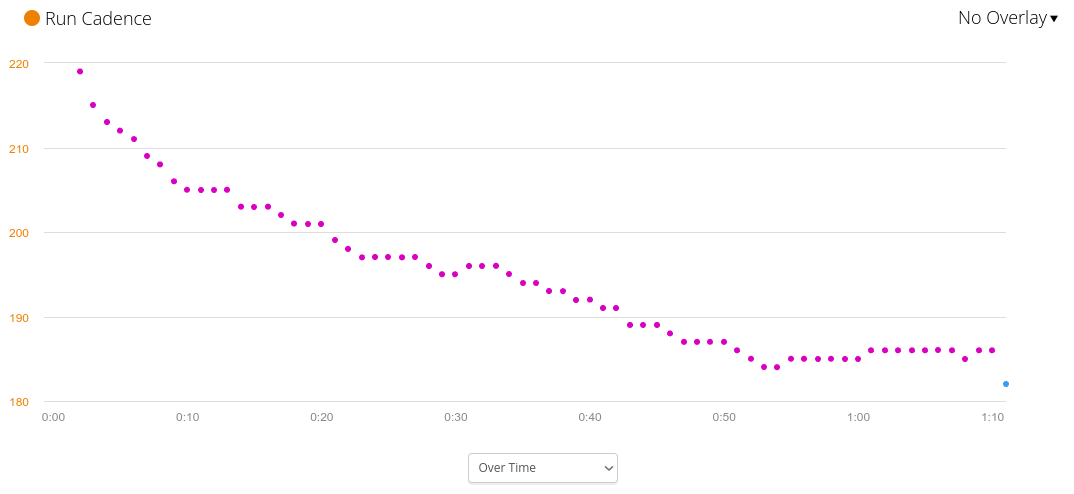
Task: Click the 220 cadence axis label
Action: 19,64
